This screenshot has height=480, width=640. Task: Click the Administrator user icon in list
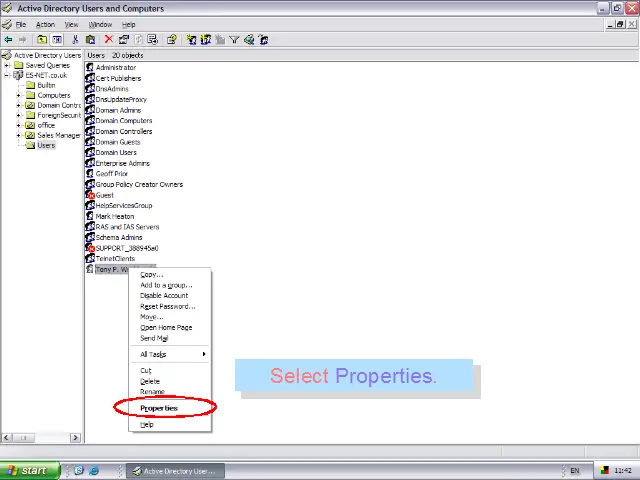click(90, 67)
